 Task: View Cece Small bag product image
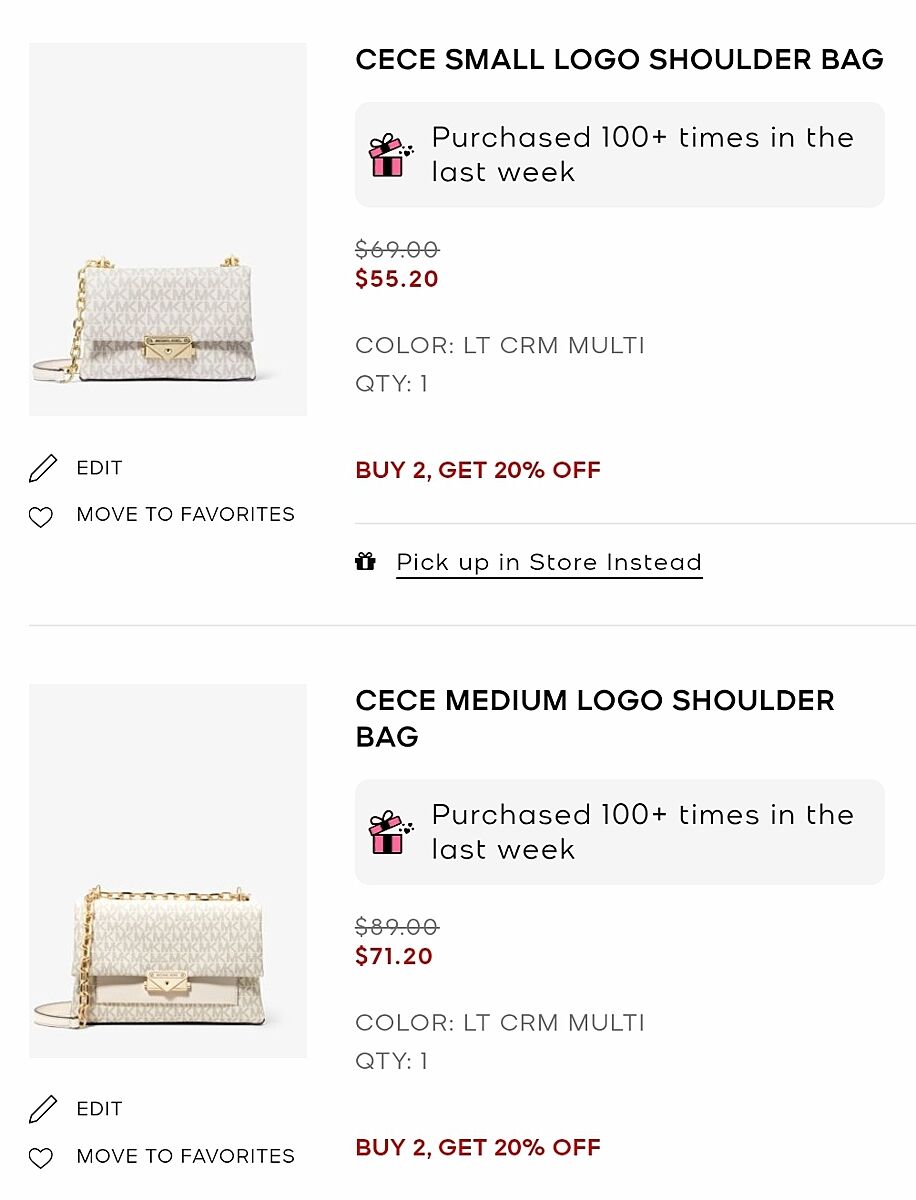[167, 229]
